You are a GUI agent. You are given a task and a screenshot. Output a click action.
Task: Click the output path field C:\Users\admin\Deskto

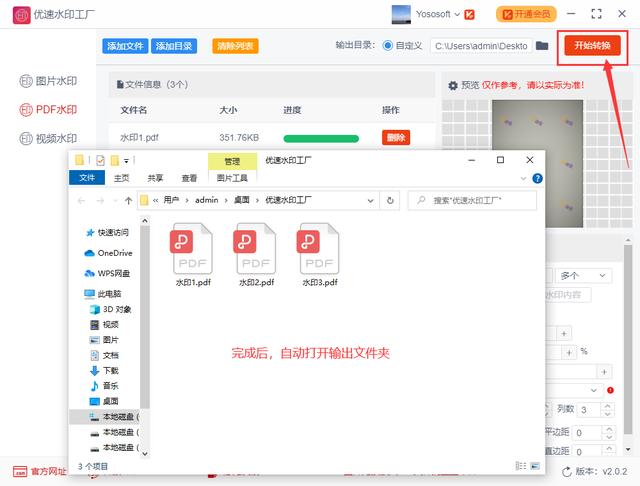tap(481, 46)
